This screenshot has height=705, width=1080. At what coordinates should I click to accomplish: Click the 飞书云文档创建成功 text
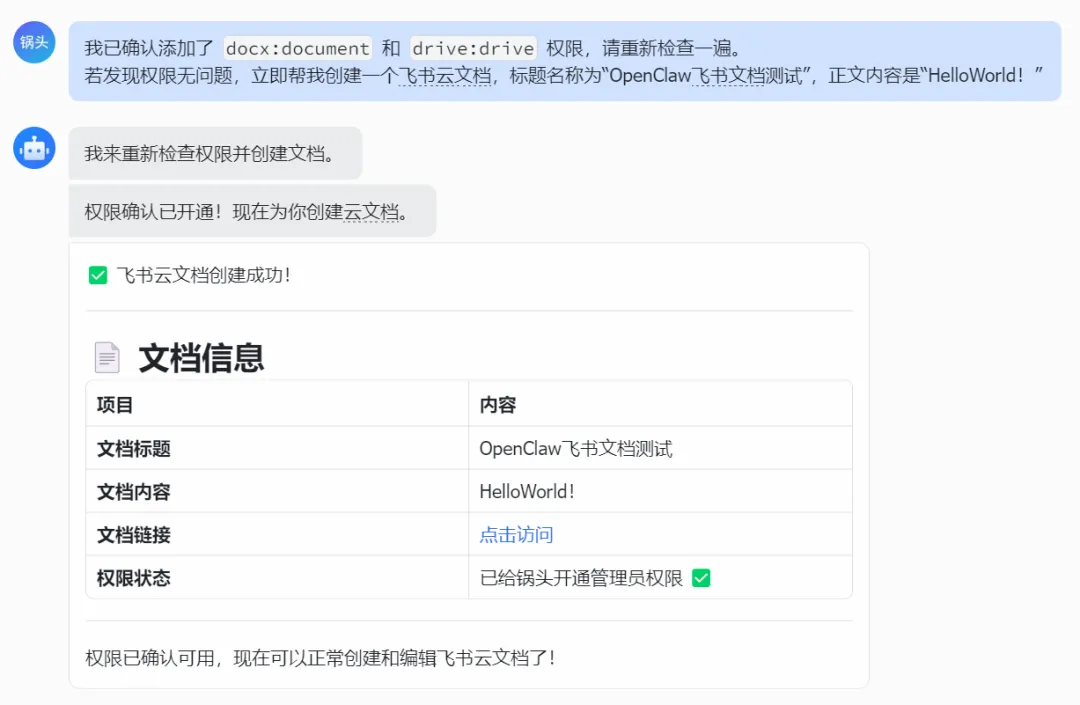pyautogui.click(x=204, y=275)
